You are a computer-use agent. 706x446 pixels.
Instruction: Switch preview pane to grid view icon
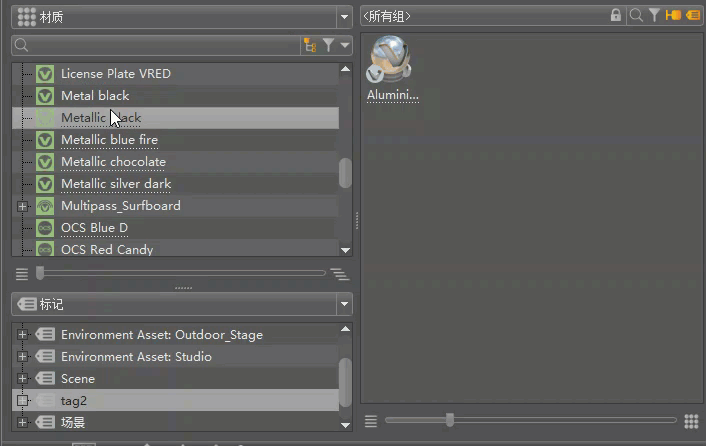(x=691, y=421)
